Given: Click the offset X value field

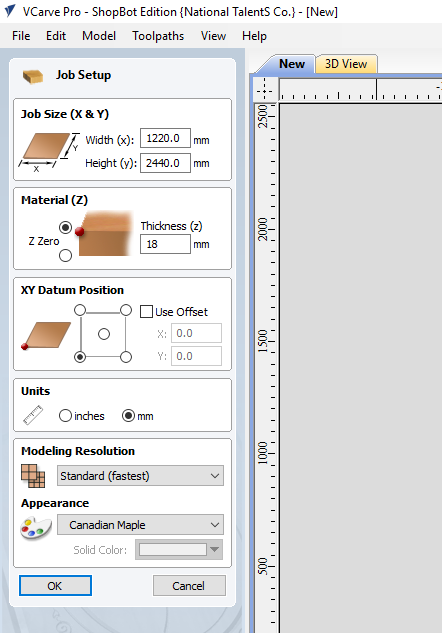Looking at the screenshot, I should pos(196,333).
